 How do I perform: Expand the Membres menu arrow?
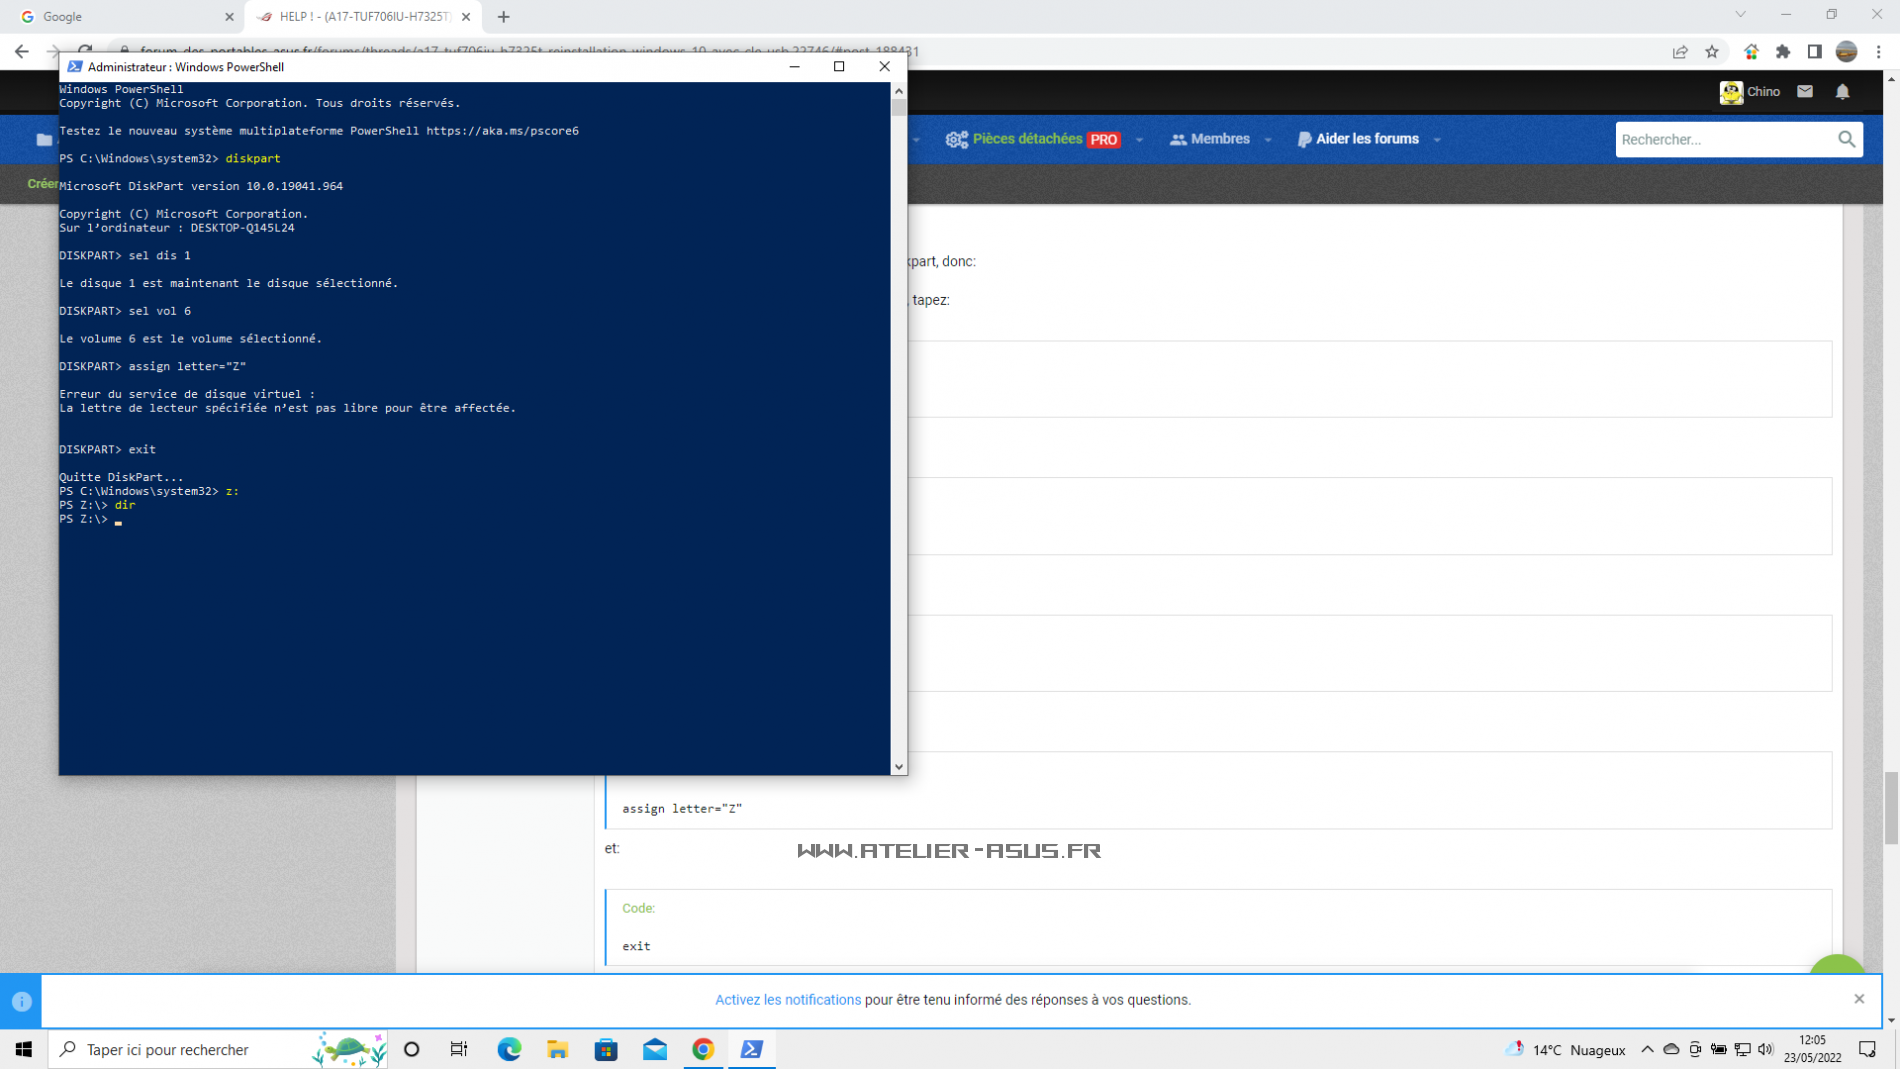click(1268, 140)
